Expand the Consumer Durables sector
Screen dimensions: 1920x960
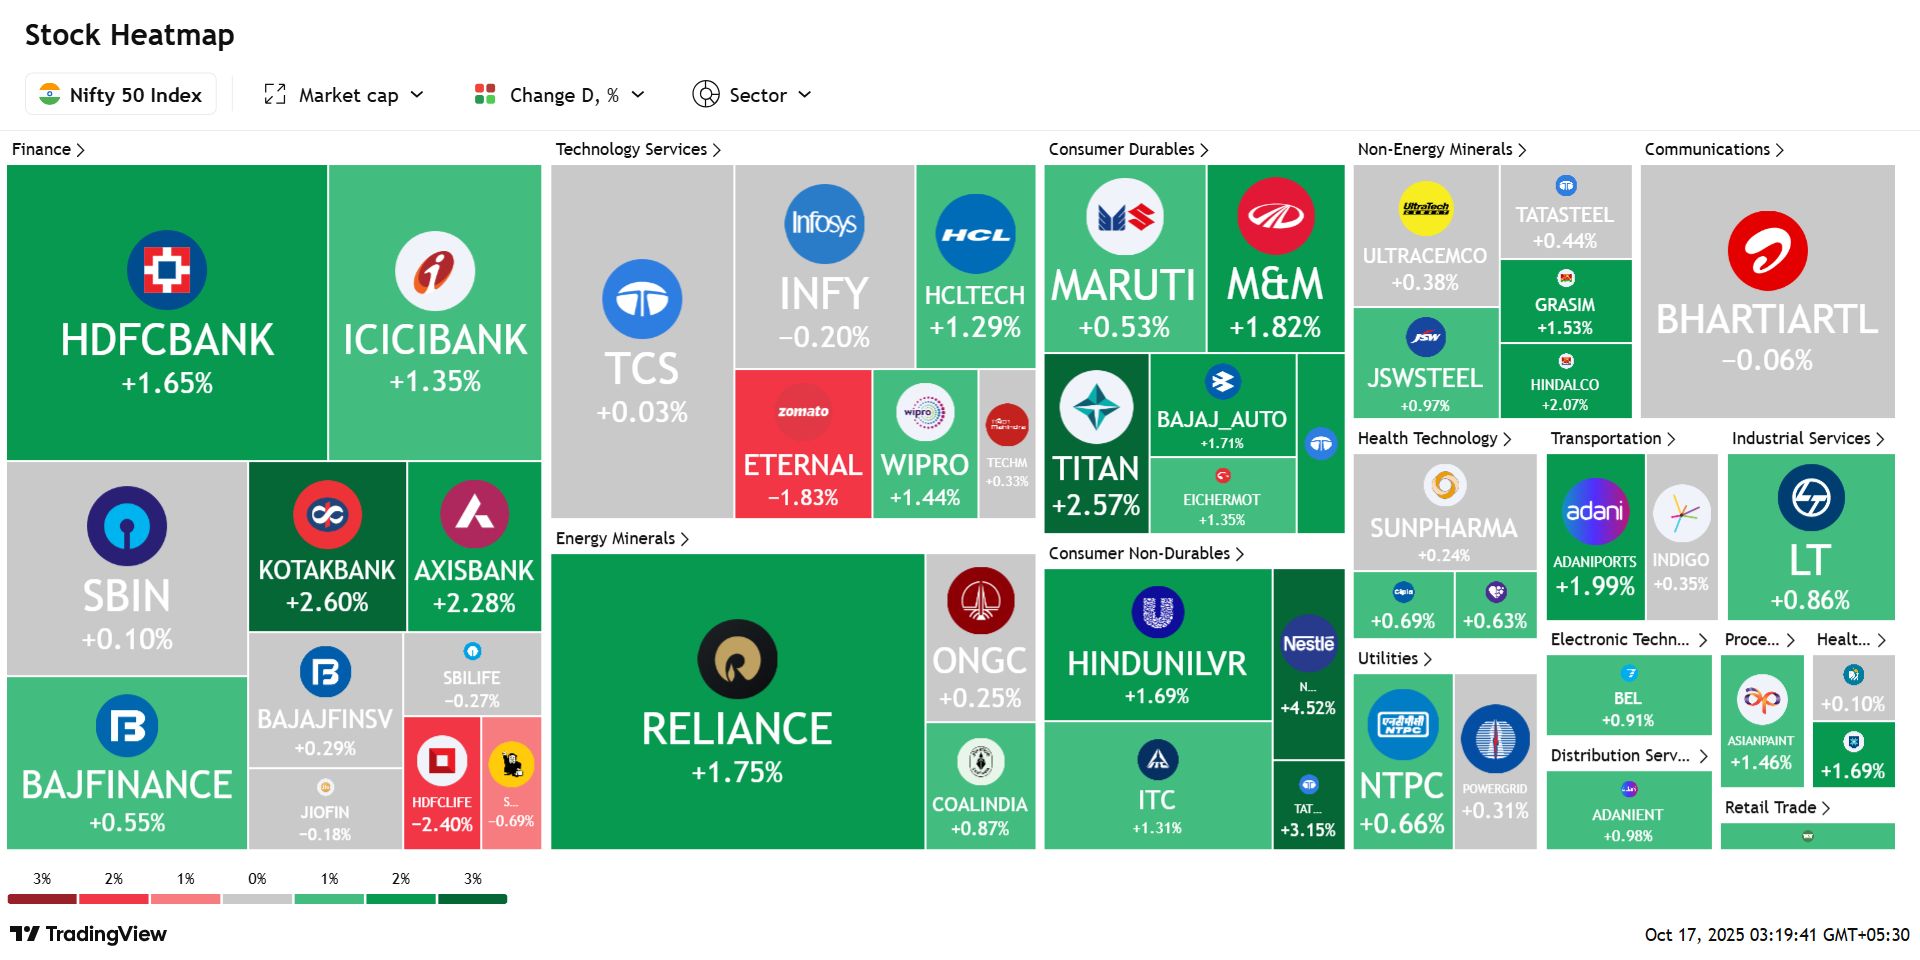click(x=1128, y=149)
